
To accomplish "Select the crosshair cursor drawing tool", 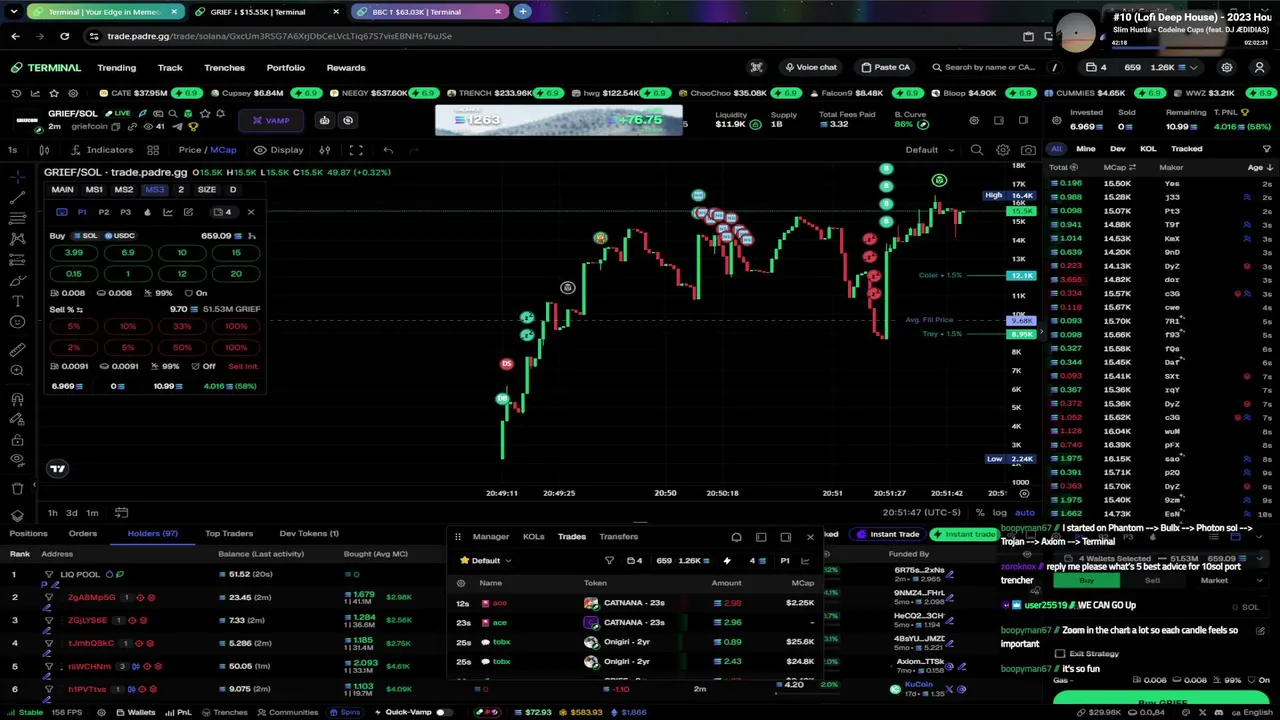I will coord(17,176).
